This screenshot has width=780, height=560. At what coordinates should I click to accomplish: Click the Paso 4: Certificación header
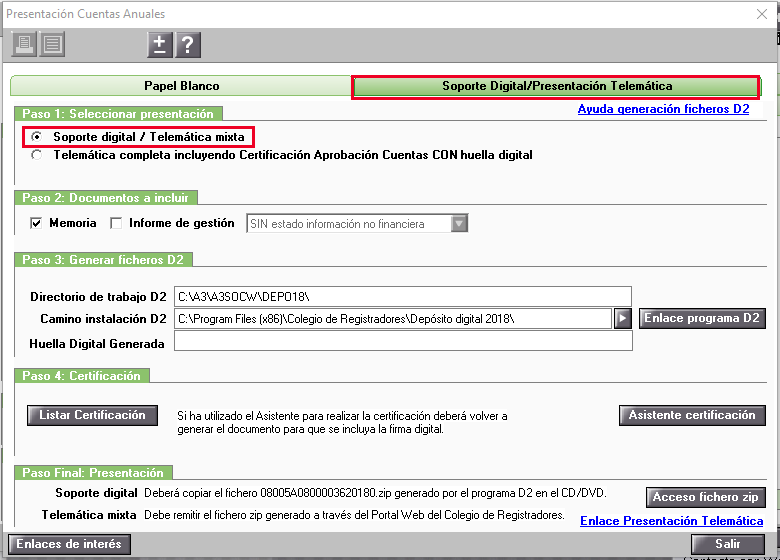(82, 375)
